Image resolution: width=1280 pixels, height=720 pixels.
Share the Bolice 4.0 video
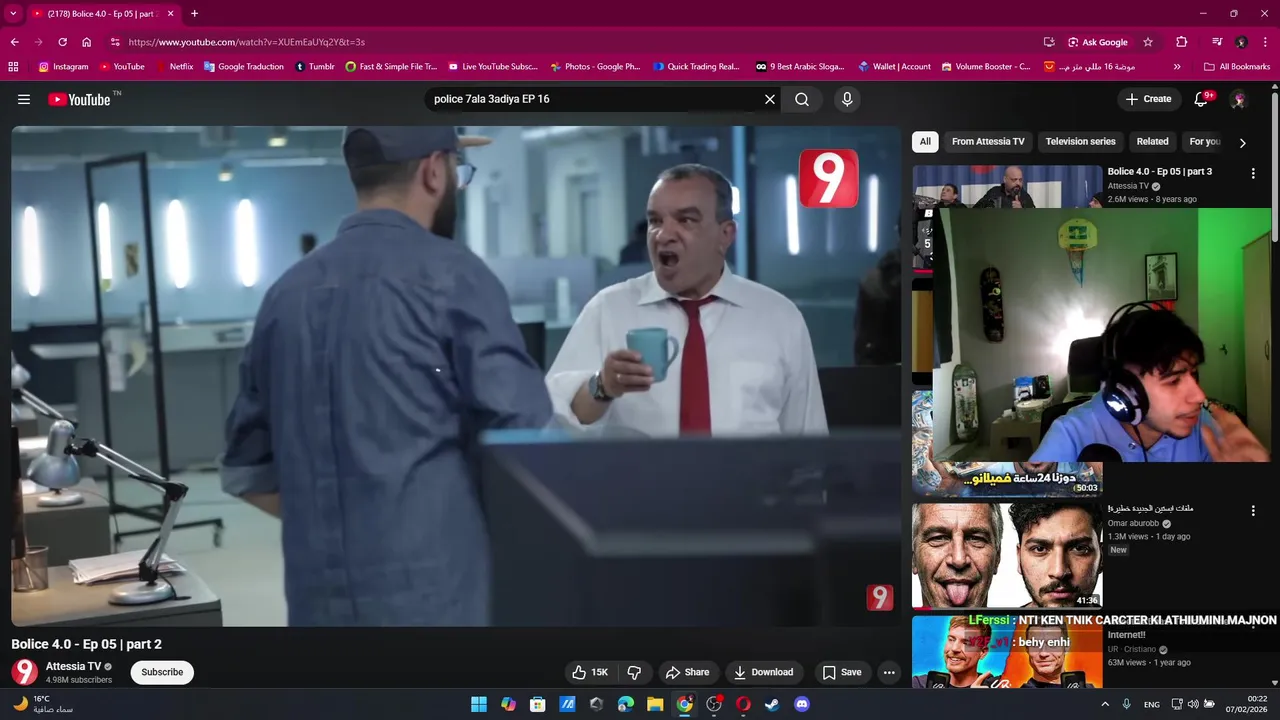coord(687,672)
